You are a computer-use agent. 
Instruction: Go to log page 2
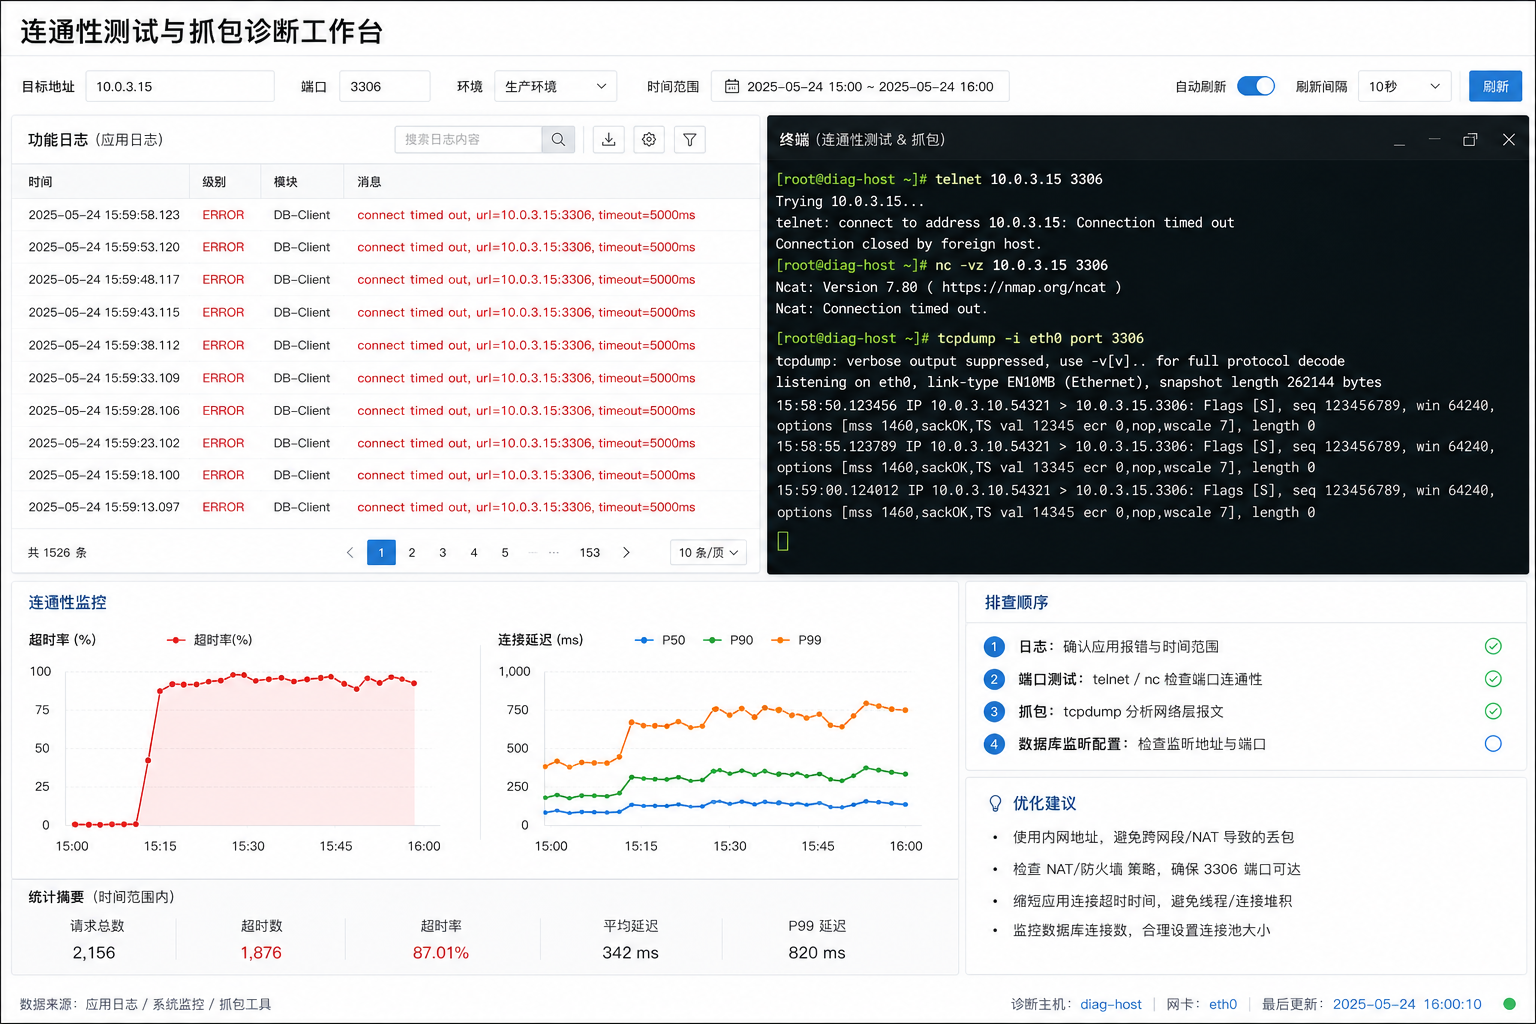pos(412,552)
